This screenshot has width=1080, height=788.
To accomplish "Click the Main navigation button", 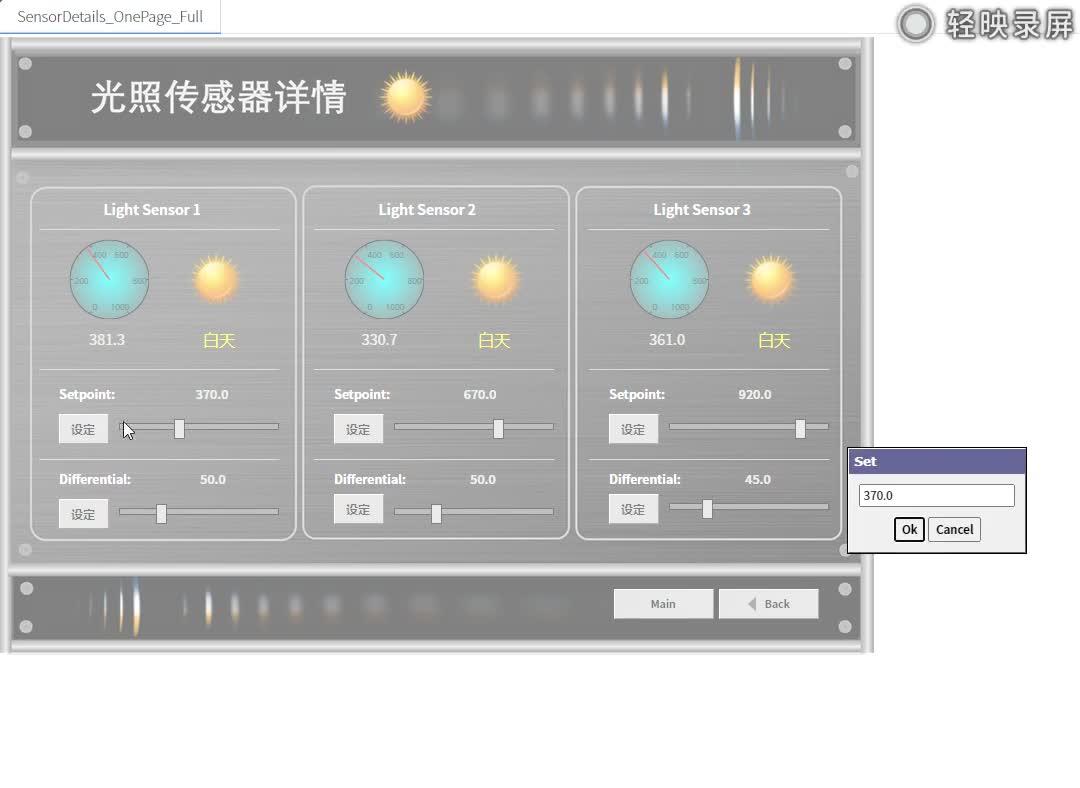I will (663, 603).
